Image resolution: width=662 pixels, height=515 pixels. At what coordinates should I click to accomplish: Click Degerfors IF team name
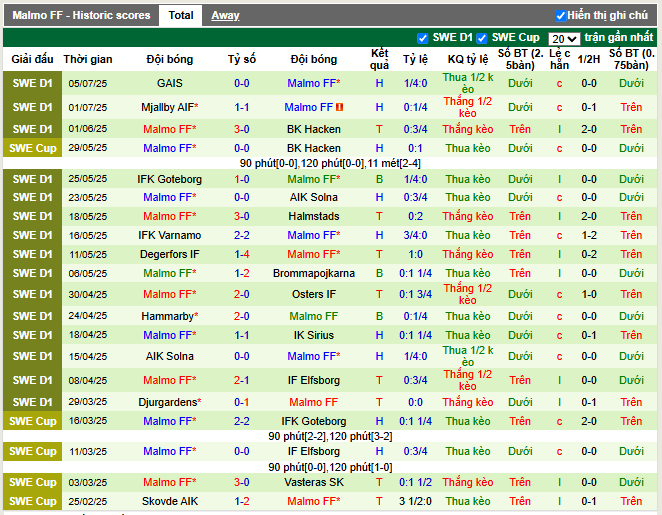[x=170, y=254]
